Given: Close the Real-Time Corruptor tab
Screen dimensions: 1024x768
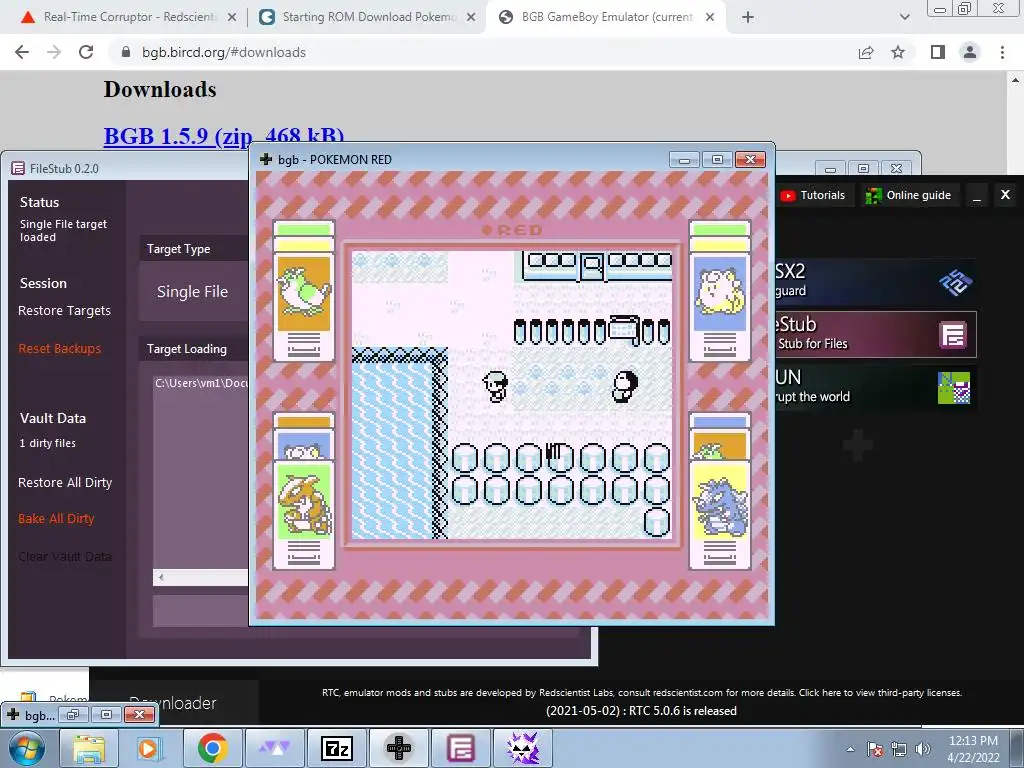Looking at the screenshot, I should (x=232, y=18).
